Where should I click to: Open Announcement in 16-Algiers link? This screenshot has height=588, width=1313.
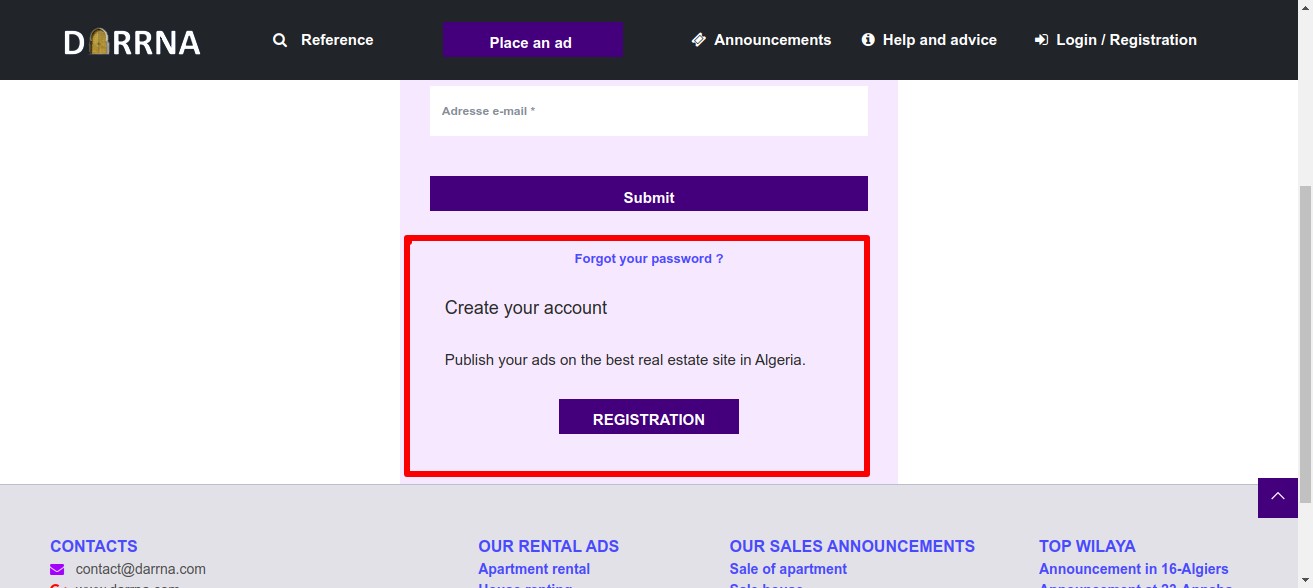pyautogui.click(x=1134, y=569)
